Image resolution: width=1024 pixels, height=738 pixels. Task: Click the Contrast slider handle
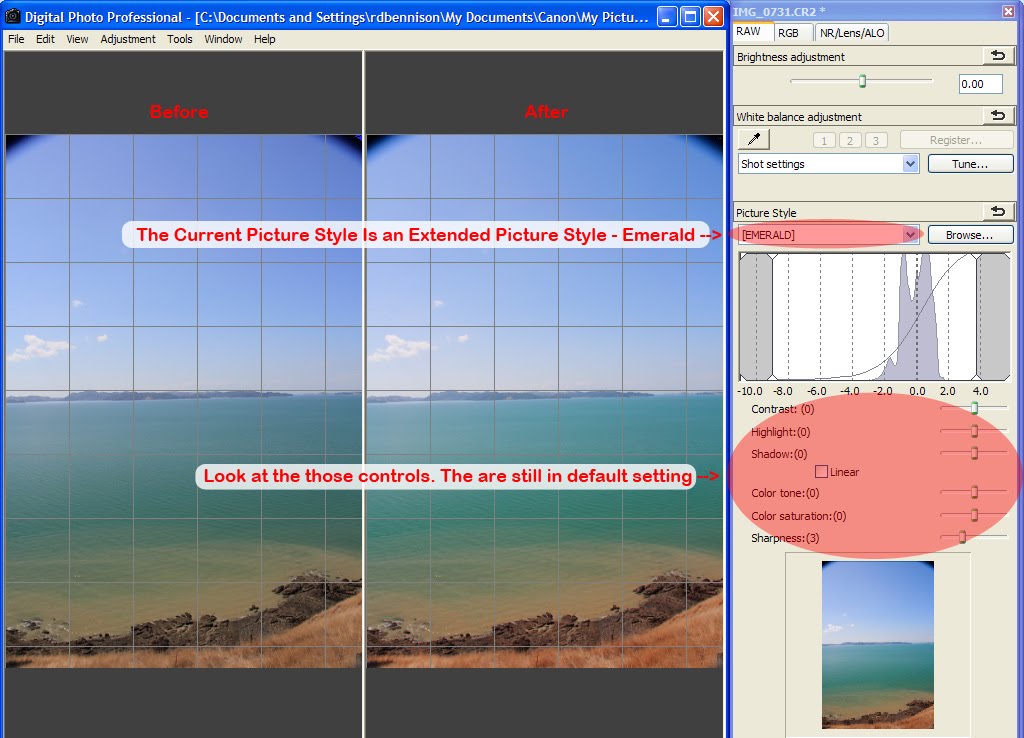(973, 408)
